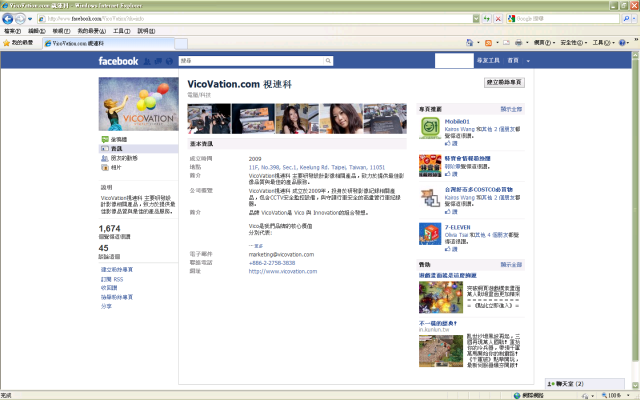Click the +886-2-2756-3838 phone link

(x=272, y=263)
